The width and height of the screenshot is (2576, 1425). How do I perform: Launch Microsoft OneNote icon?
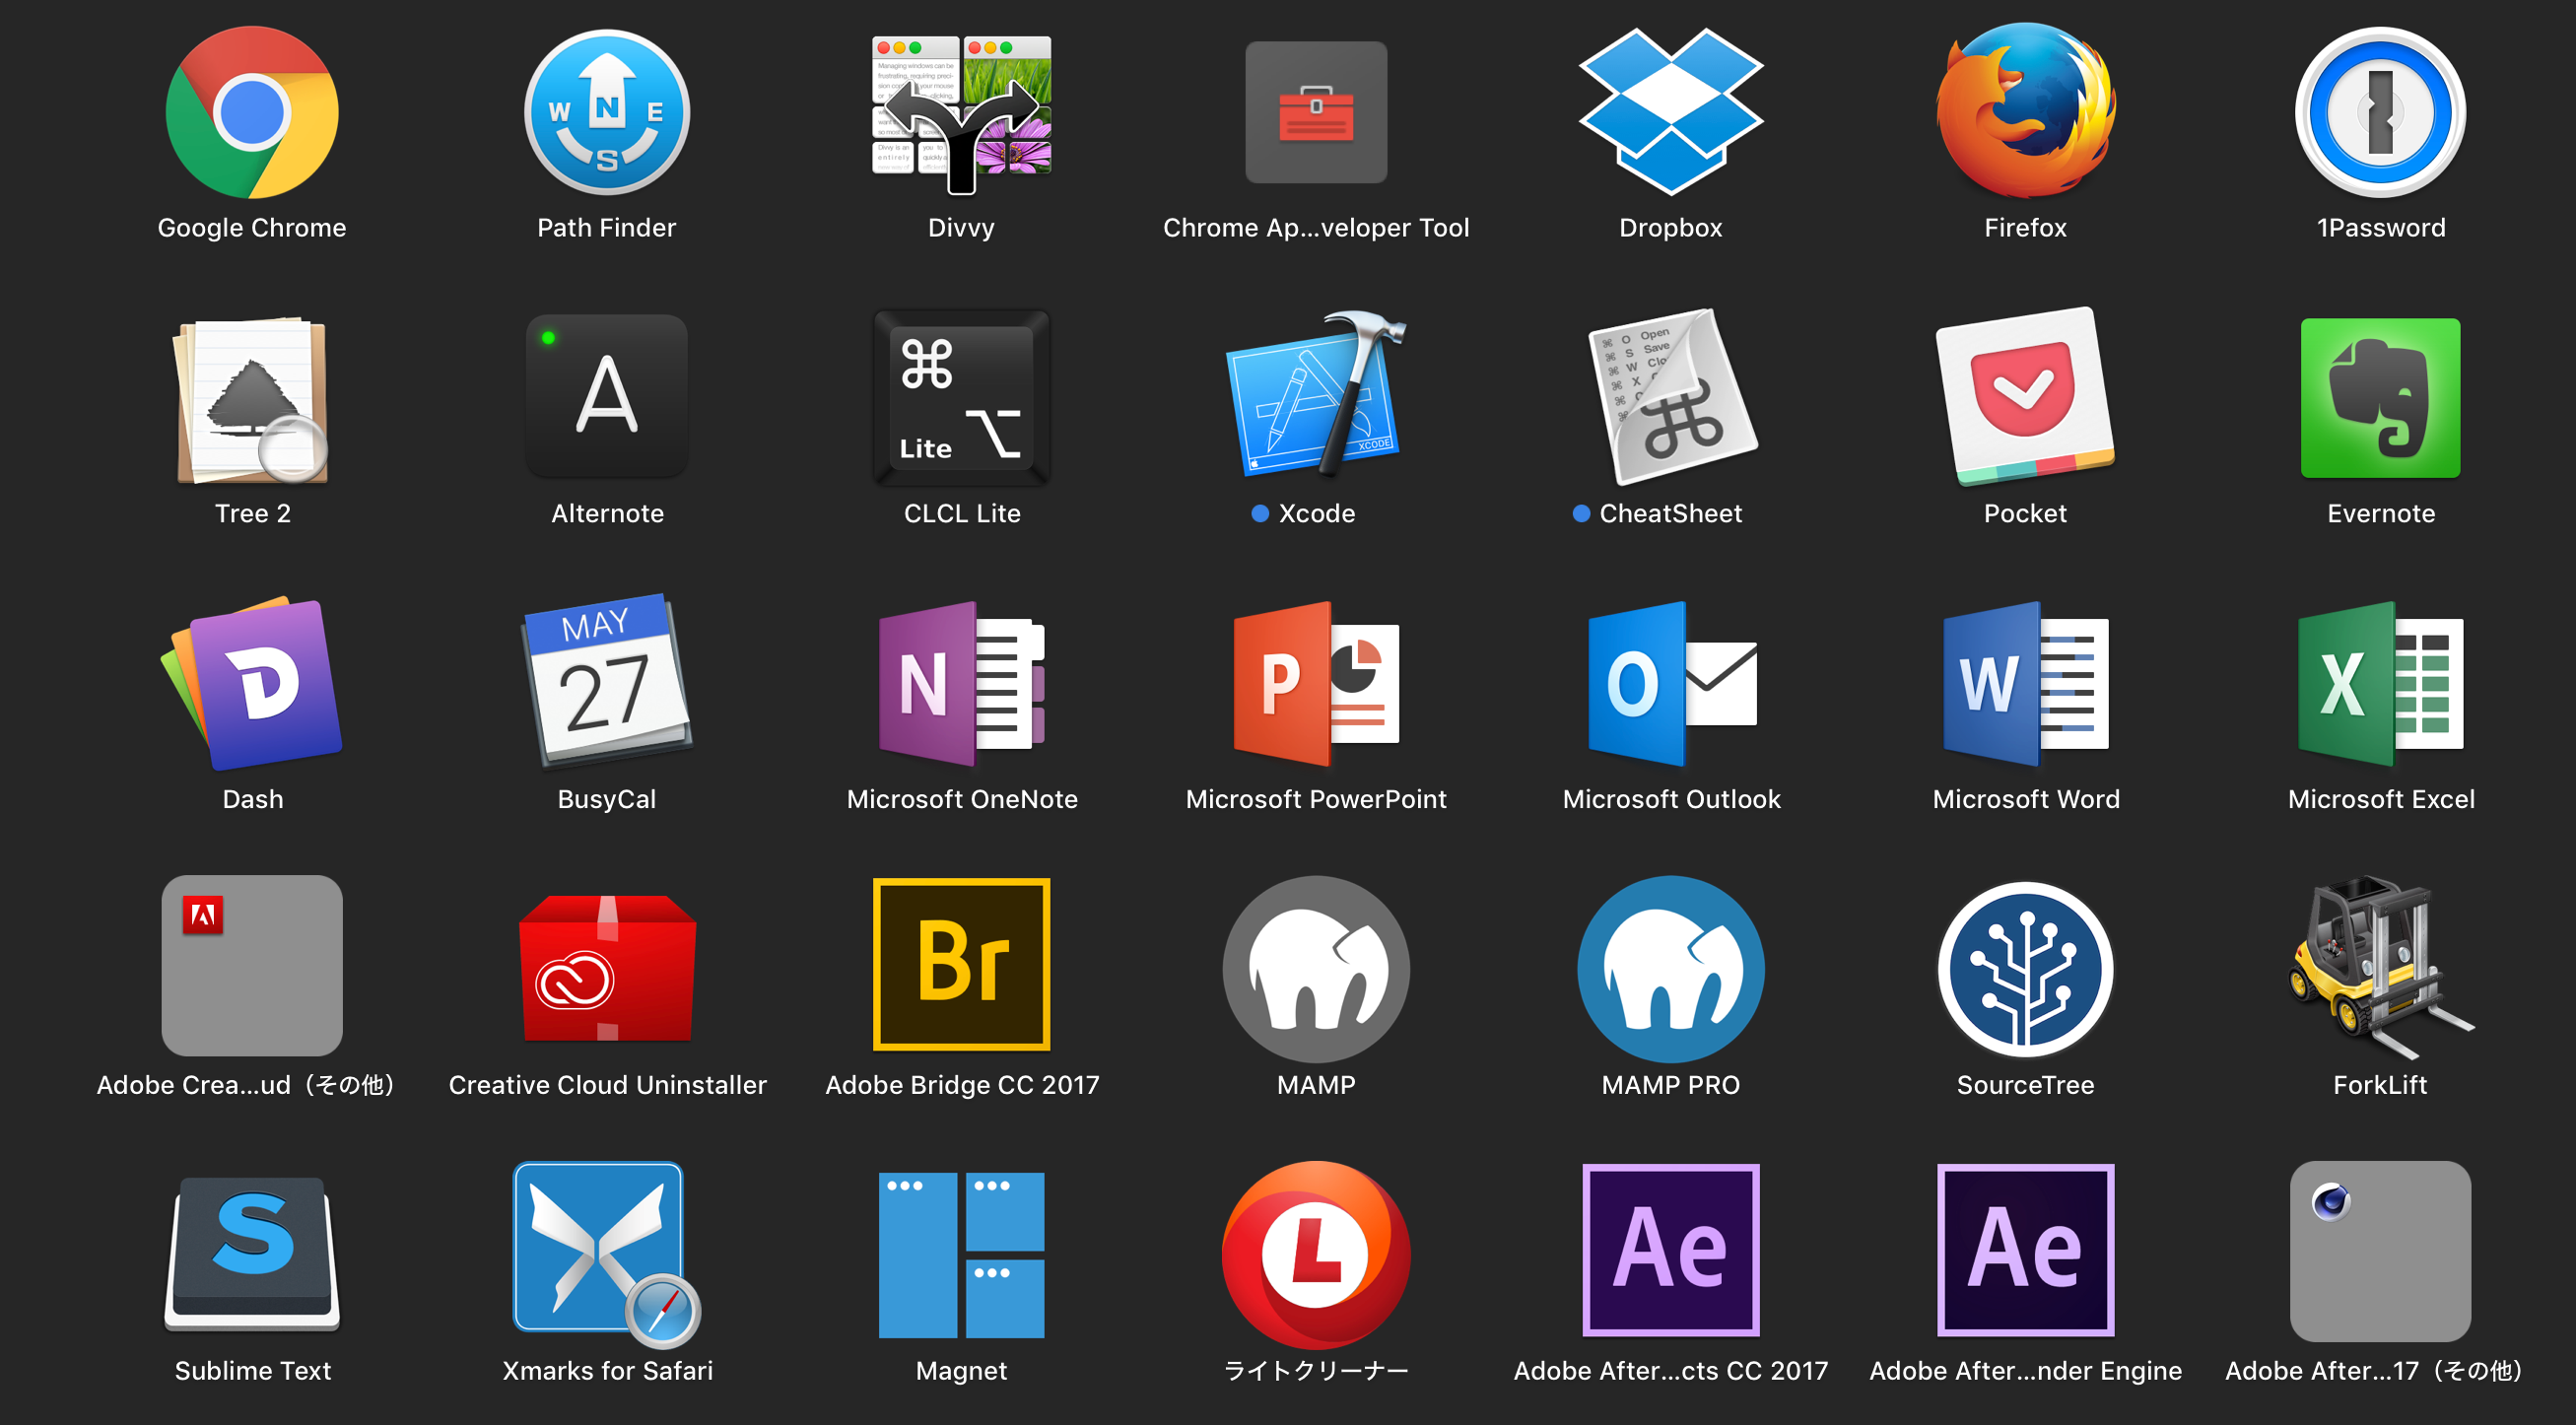tap(961, 683)
